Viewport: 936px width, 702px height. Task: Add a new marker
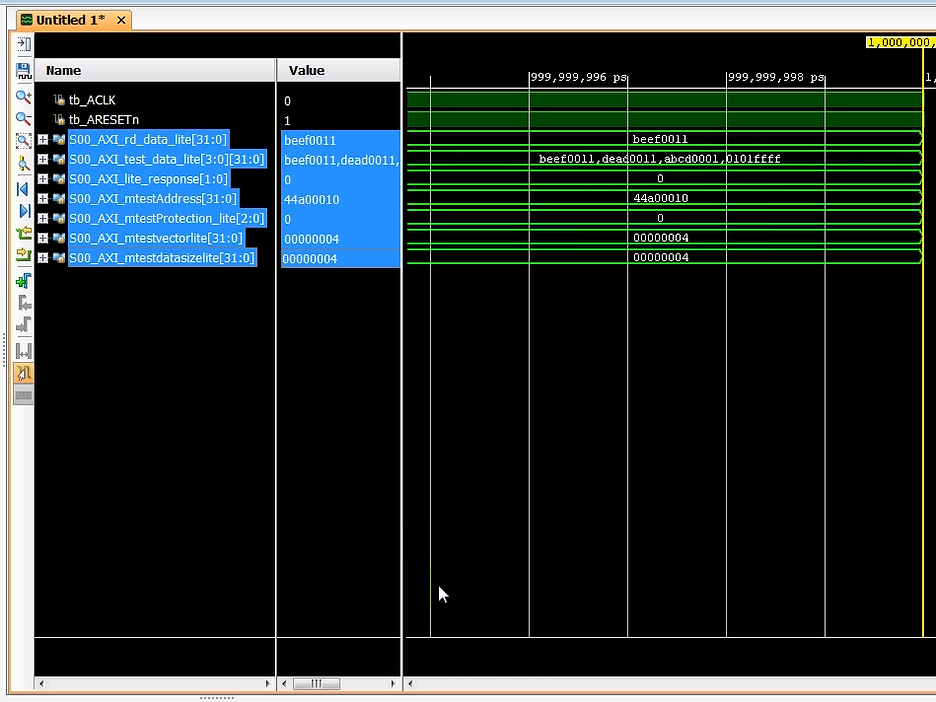23,281
